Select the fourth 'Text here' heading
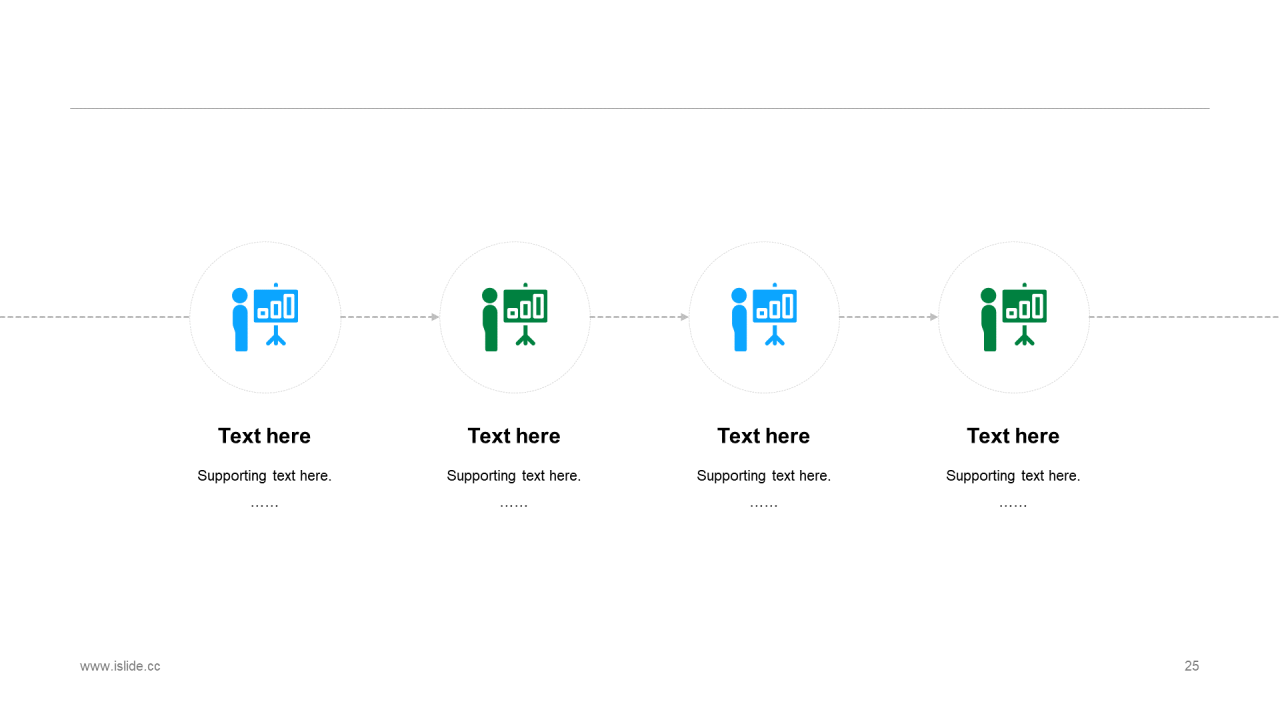1280x720 pixels. [x=1013, y=436]
